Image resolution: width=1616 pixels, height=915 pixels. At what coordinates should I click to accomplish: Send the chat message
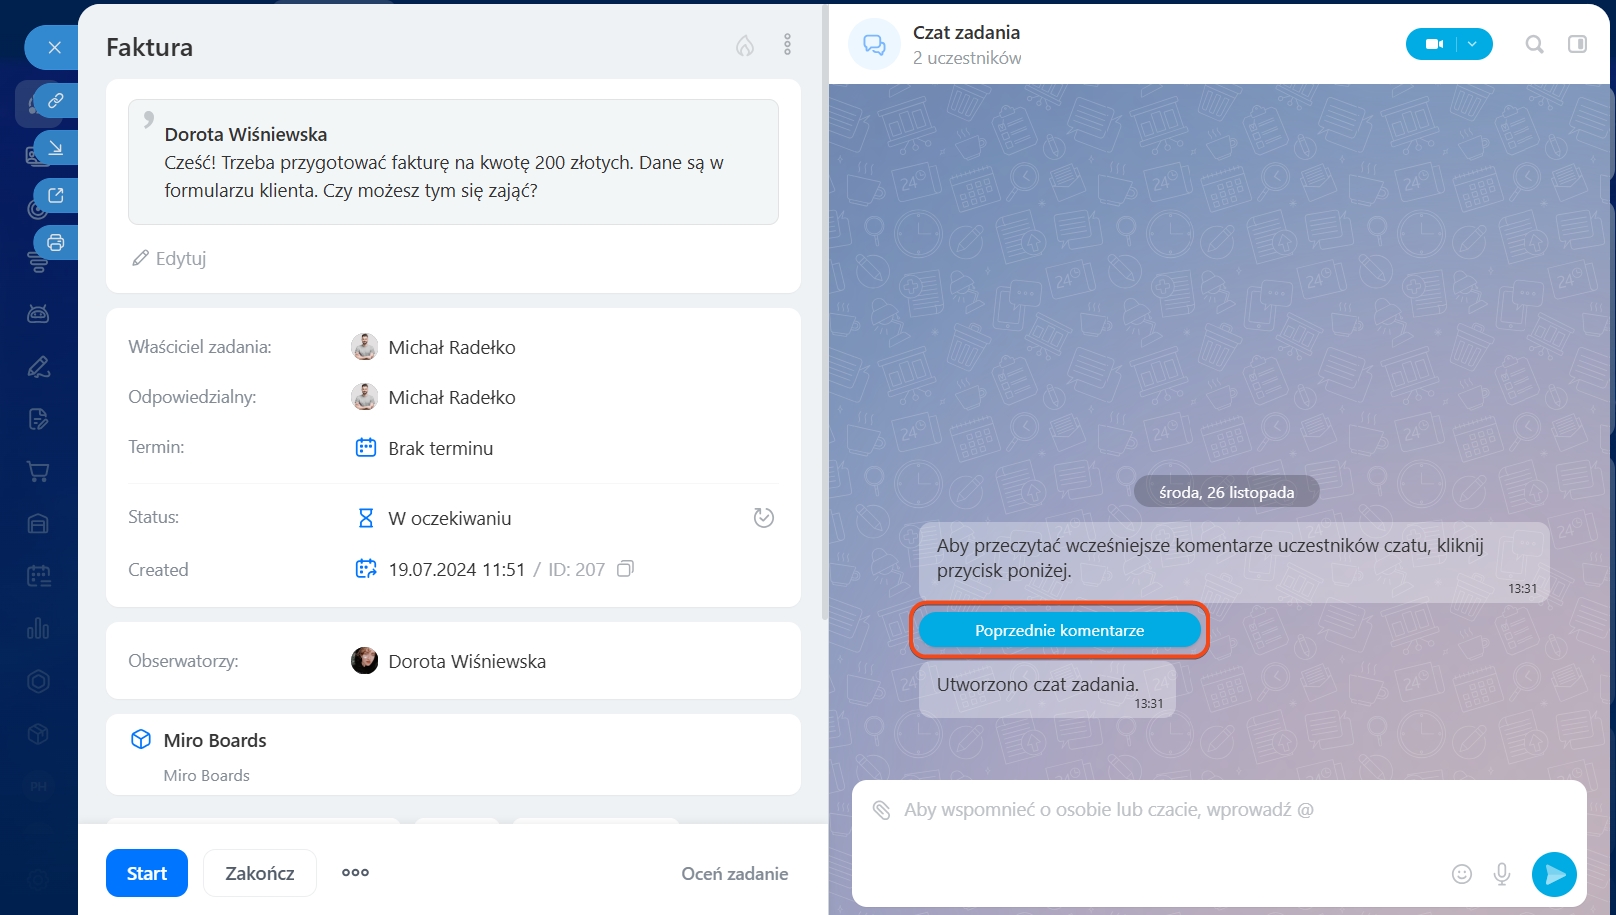1554,874
